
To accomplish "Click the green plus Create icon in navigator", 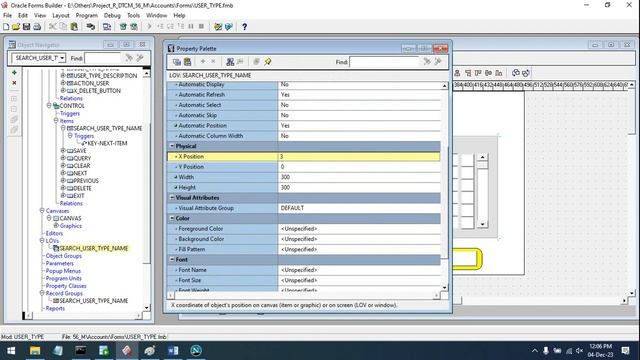I will [14, 73].
